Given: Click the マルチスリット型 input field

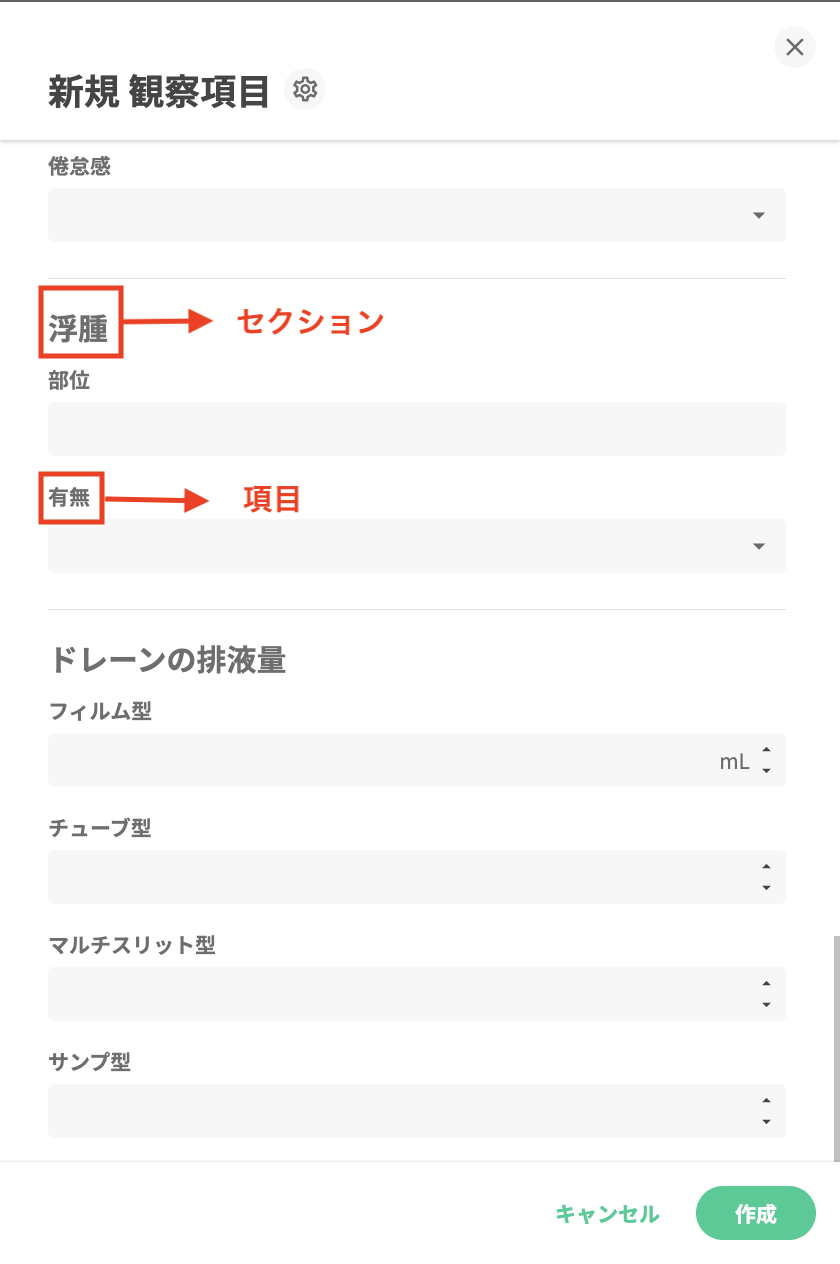Looking at the screenshot, I should pyautogui.click(x=400, y=994).
